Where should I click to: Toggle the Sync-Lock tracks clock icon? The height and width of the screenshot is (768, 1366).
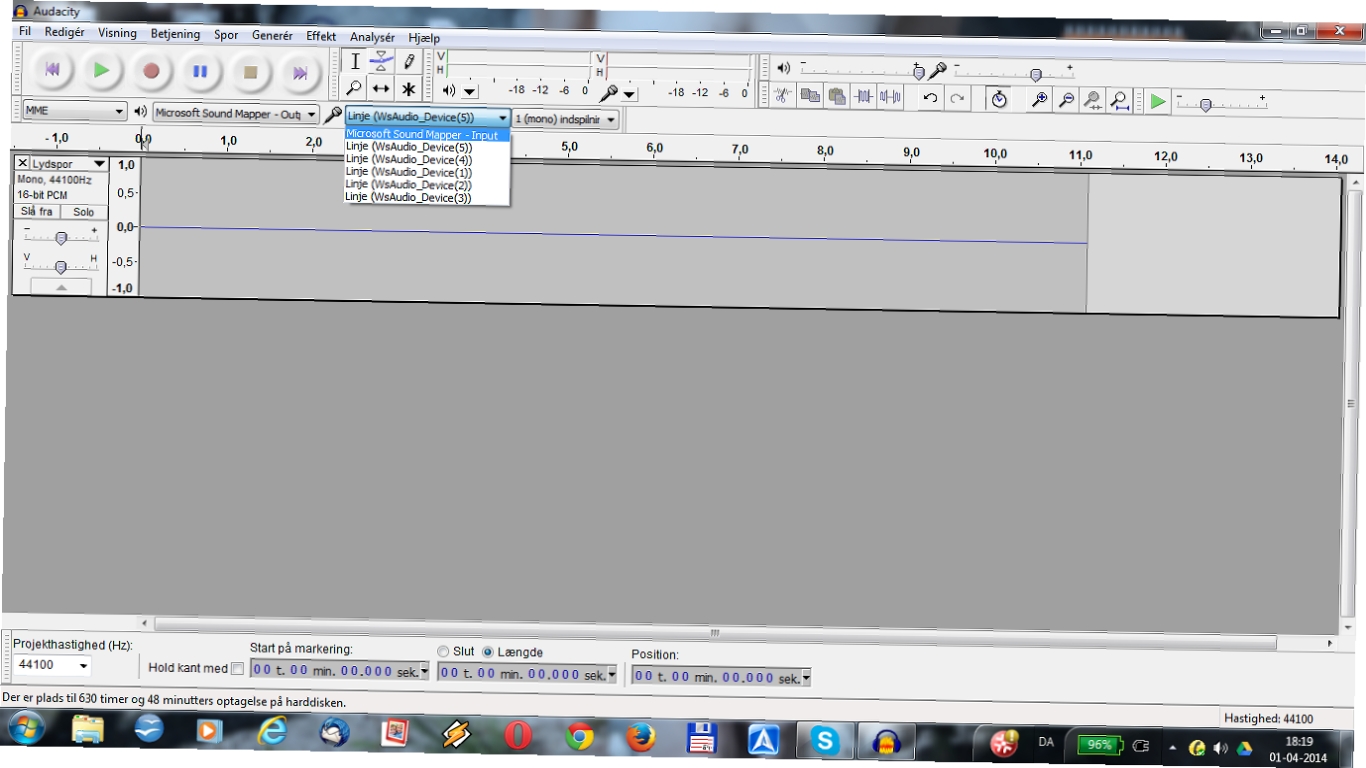pyautogui.click(x=998, y=99)
